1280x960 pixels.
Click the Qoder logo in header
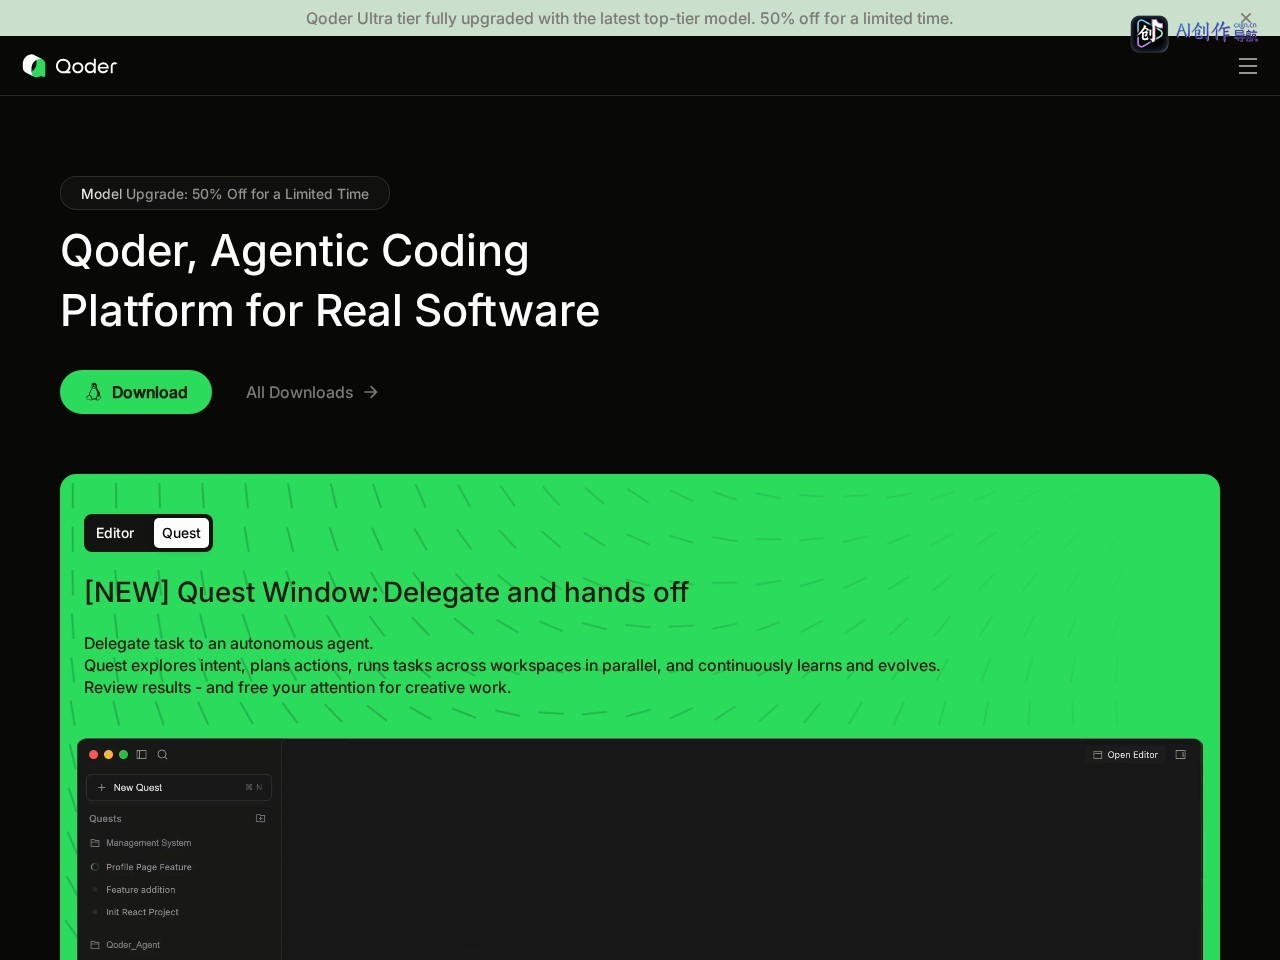coord(70,66)
